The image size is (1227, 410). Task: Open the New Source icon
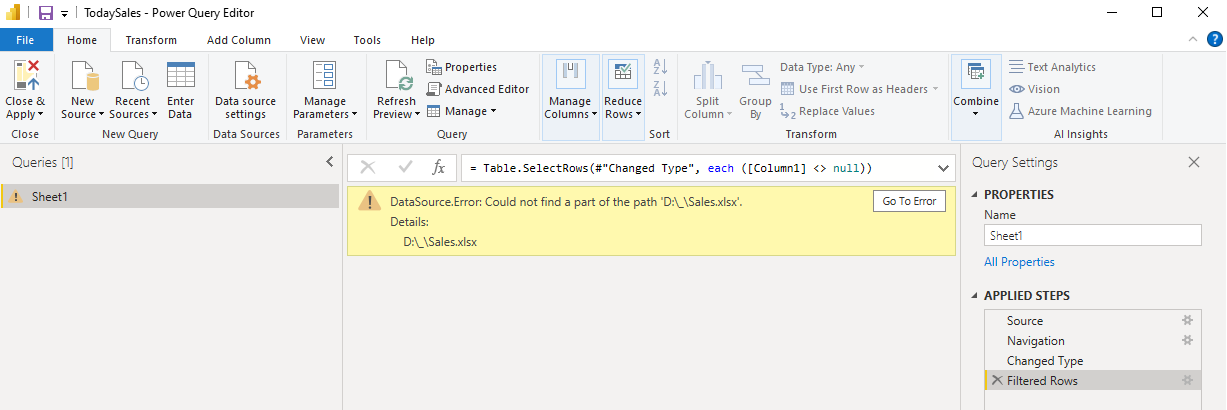pos(82,76)
